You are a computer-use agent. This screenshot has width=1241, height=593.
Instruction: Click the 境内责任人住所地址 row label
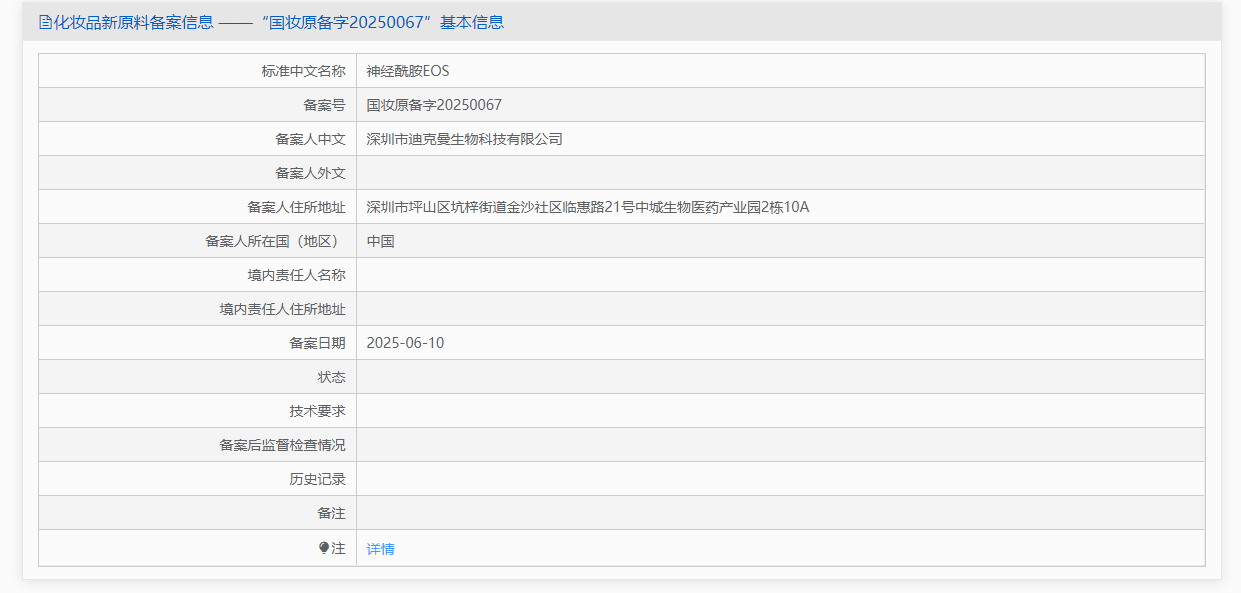[x=285, y=308]
